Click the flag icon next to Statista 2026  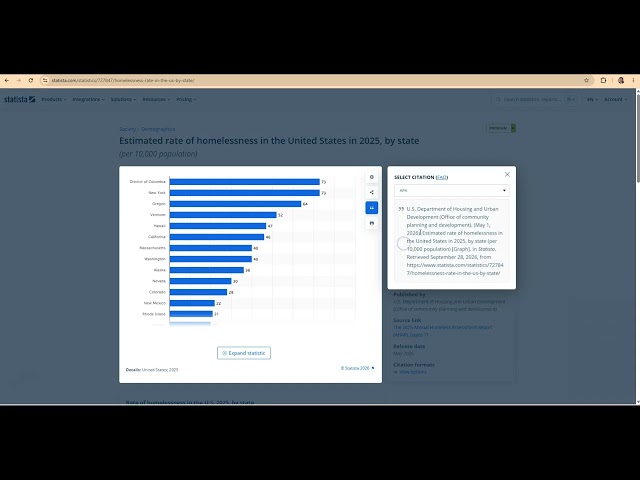click(373, 368)
